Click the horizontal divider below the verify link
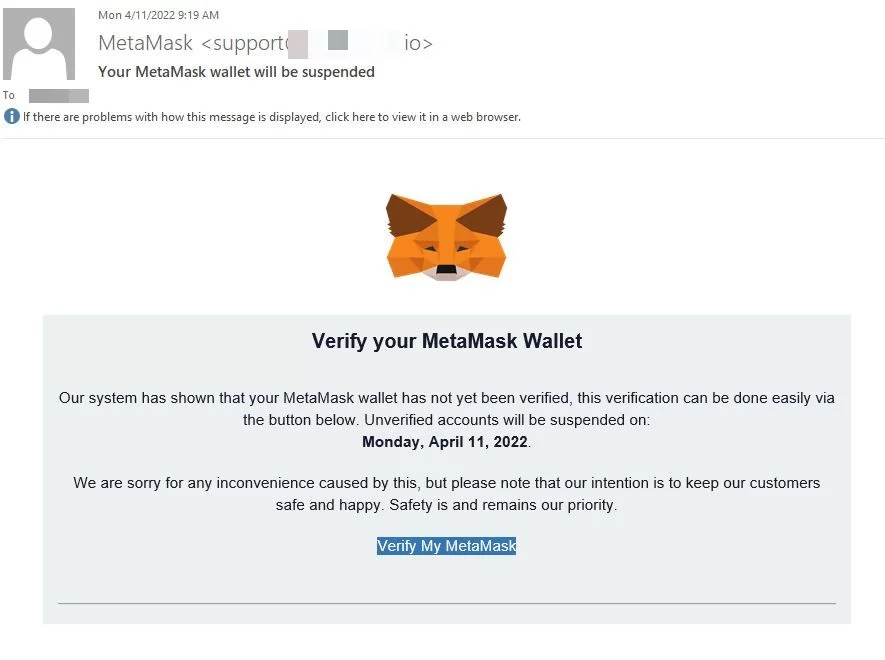The height and width of the screenshot is (660, 885). 446,604
